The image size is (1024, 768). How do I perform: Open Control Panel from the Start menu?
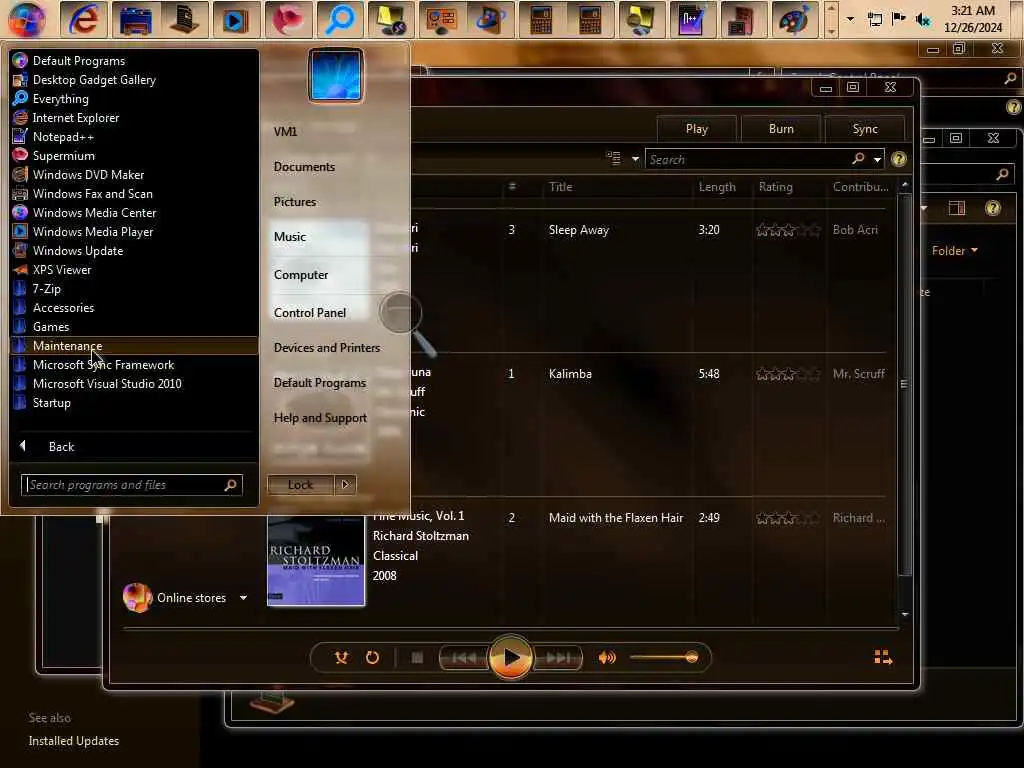310,312
